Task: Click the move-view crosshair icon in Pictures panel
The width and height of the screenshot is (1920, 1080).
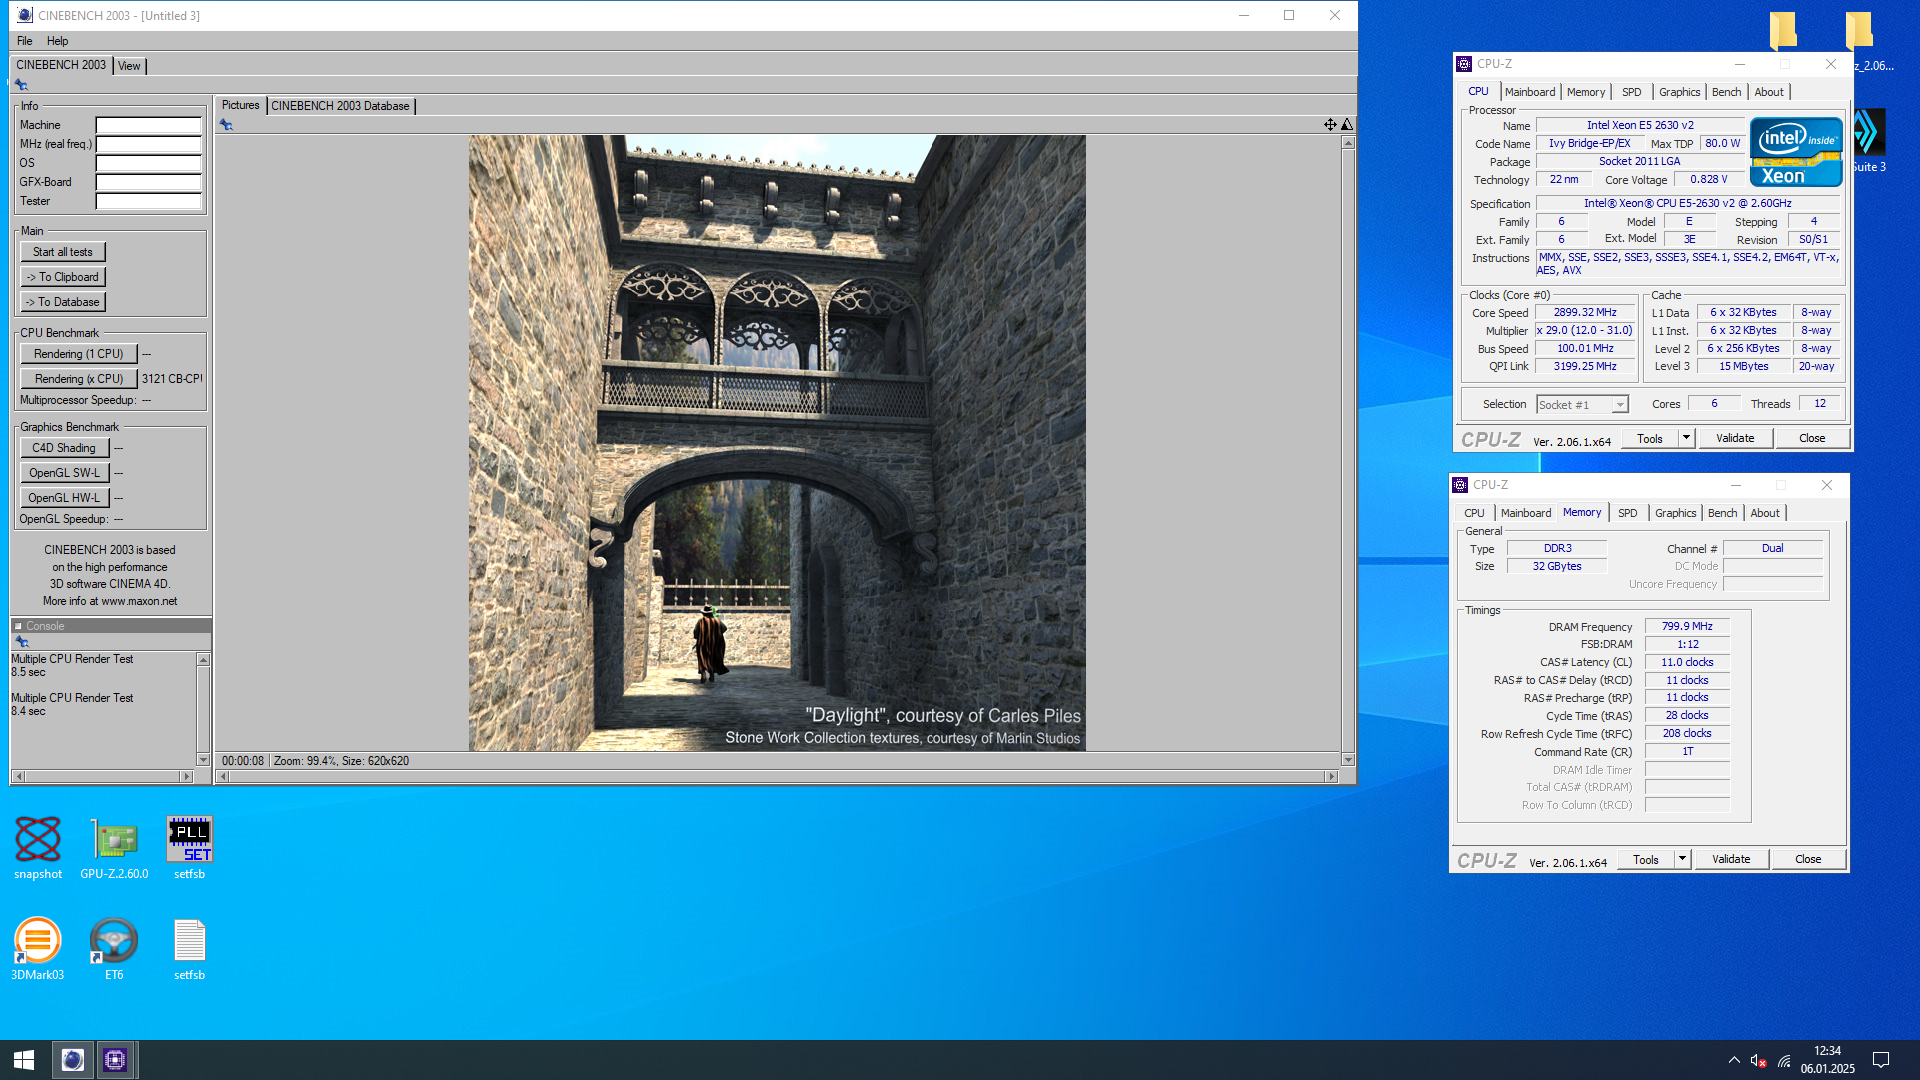Action: [1330, 125]
